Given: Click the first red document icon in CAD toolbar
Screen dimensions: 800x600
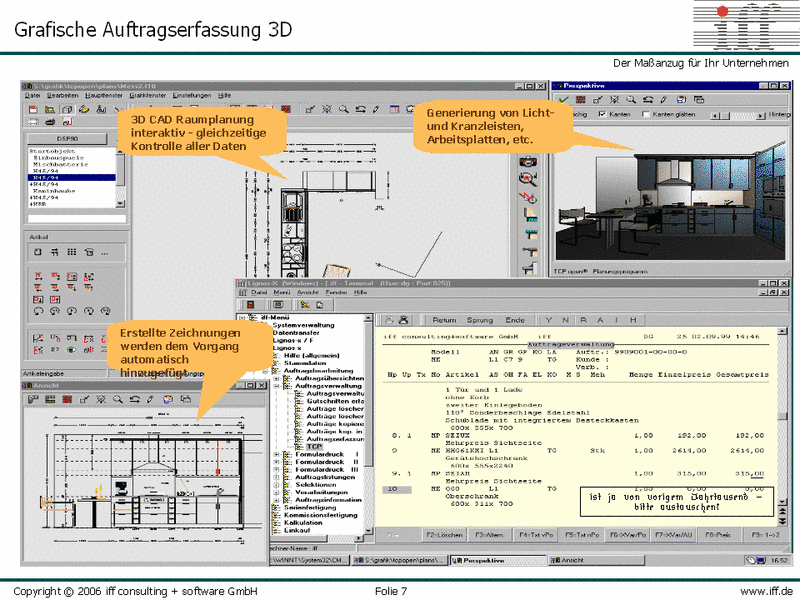Looking at the screenshot, I should pyautogui.click(x=33, y=109).
